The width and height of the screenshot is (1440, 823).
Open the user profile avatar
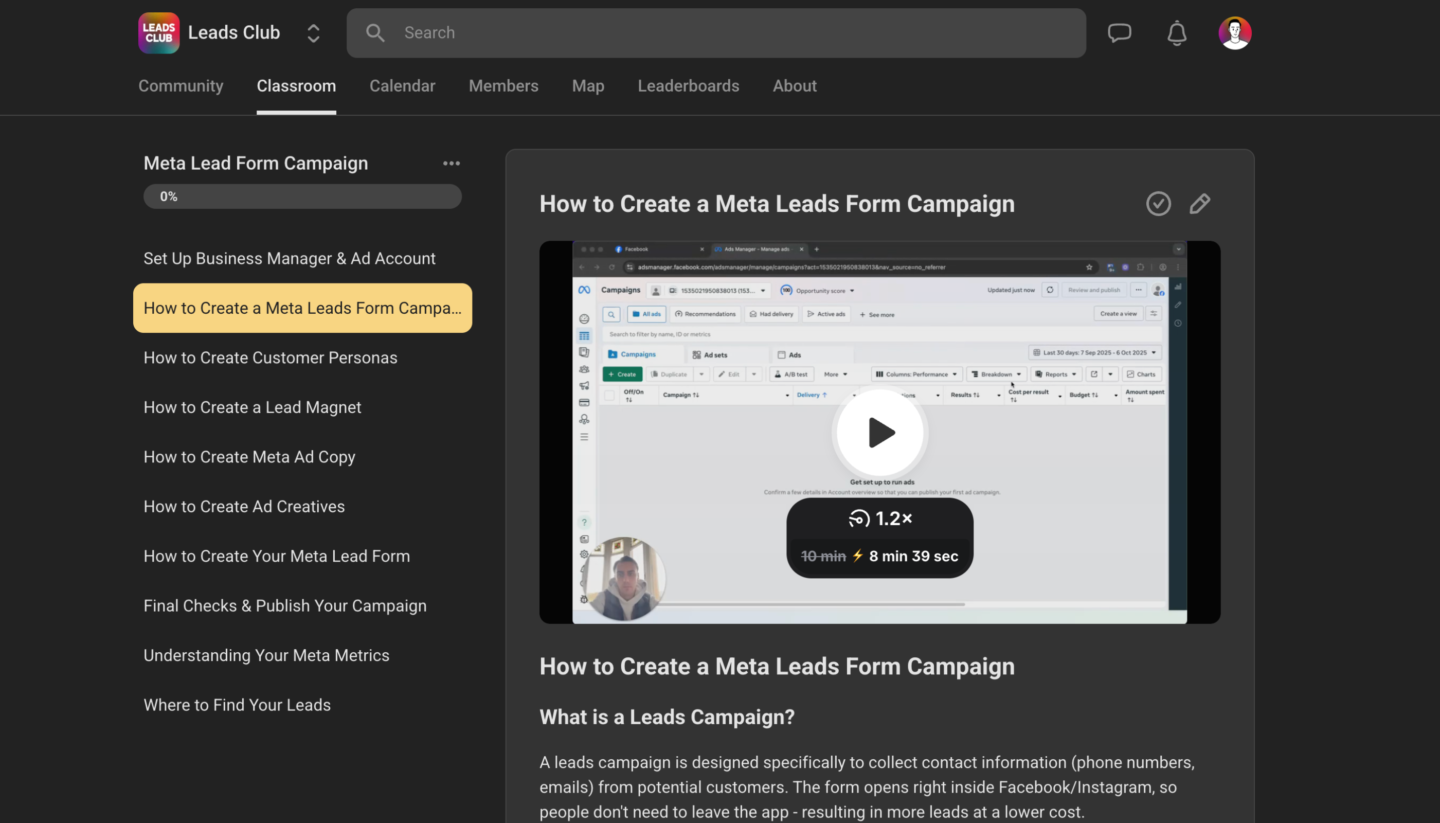(1235, 33)
